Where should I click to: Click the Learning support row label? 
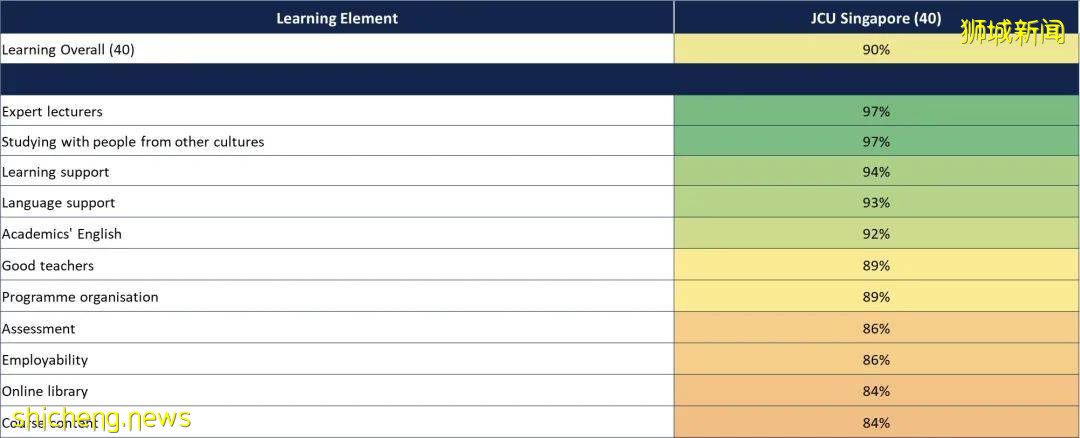[56, 172]
